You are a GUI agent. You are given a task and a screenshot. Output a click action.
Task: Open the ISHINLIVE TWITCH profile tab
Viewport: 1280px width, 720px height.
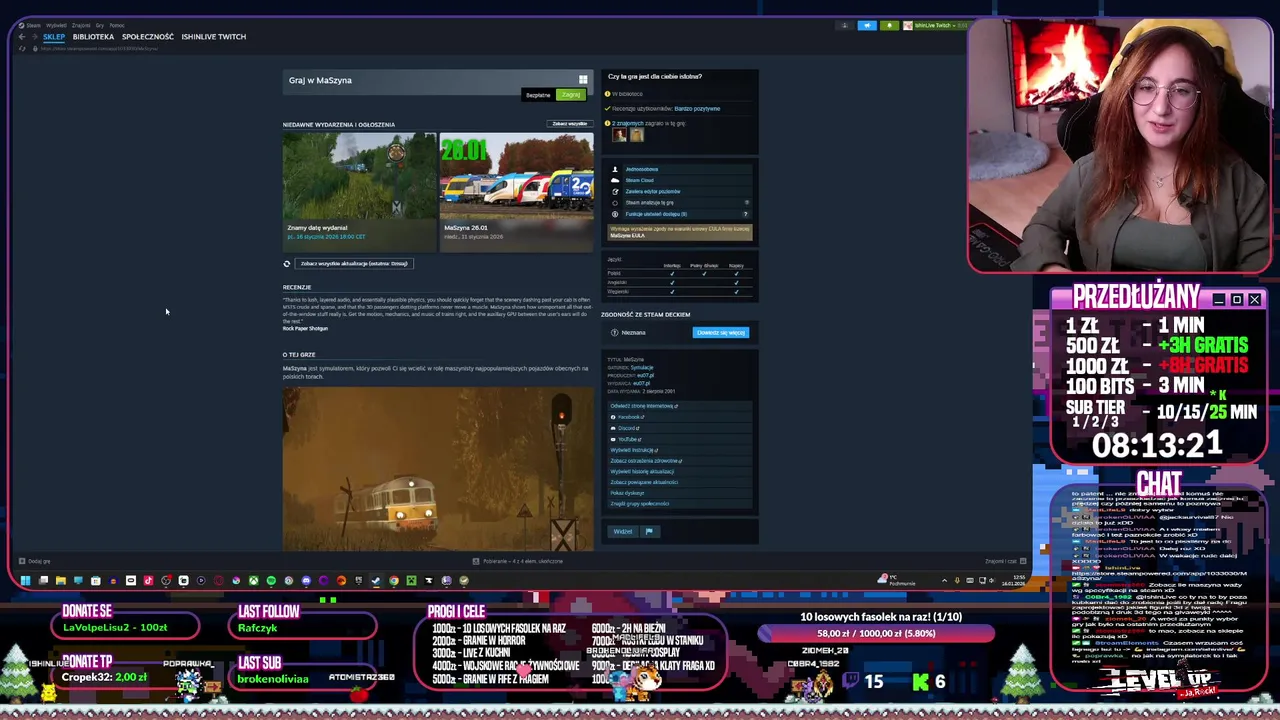tap(213, 37)
